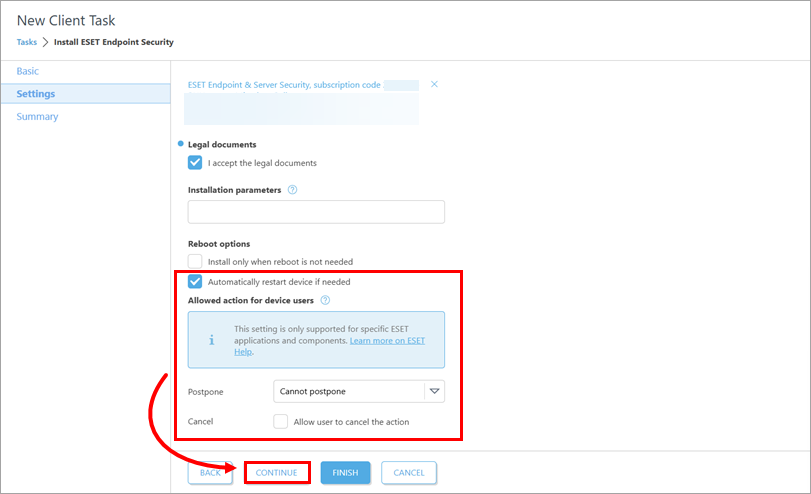Open the Tasks breadcrumb link
This screenshot has width=811, height=494.
[x=27, y=42]
